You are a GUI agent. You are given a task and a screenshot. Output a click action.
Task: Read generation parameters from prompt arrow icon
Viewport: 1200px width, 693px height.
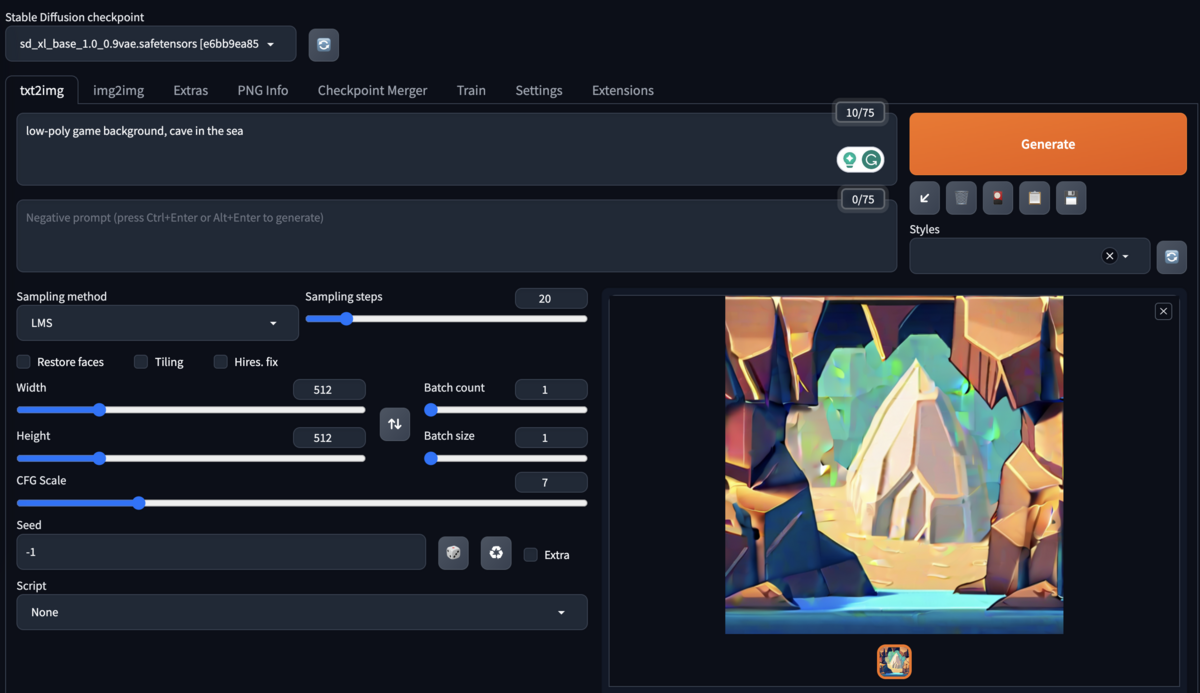pos(924,197)
